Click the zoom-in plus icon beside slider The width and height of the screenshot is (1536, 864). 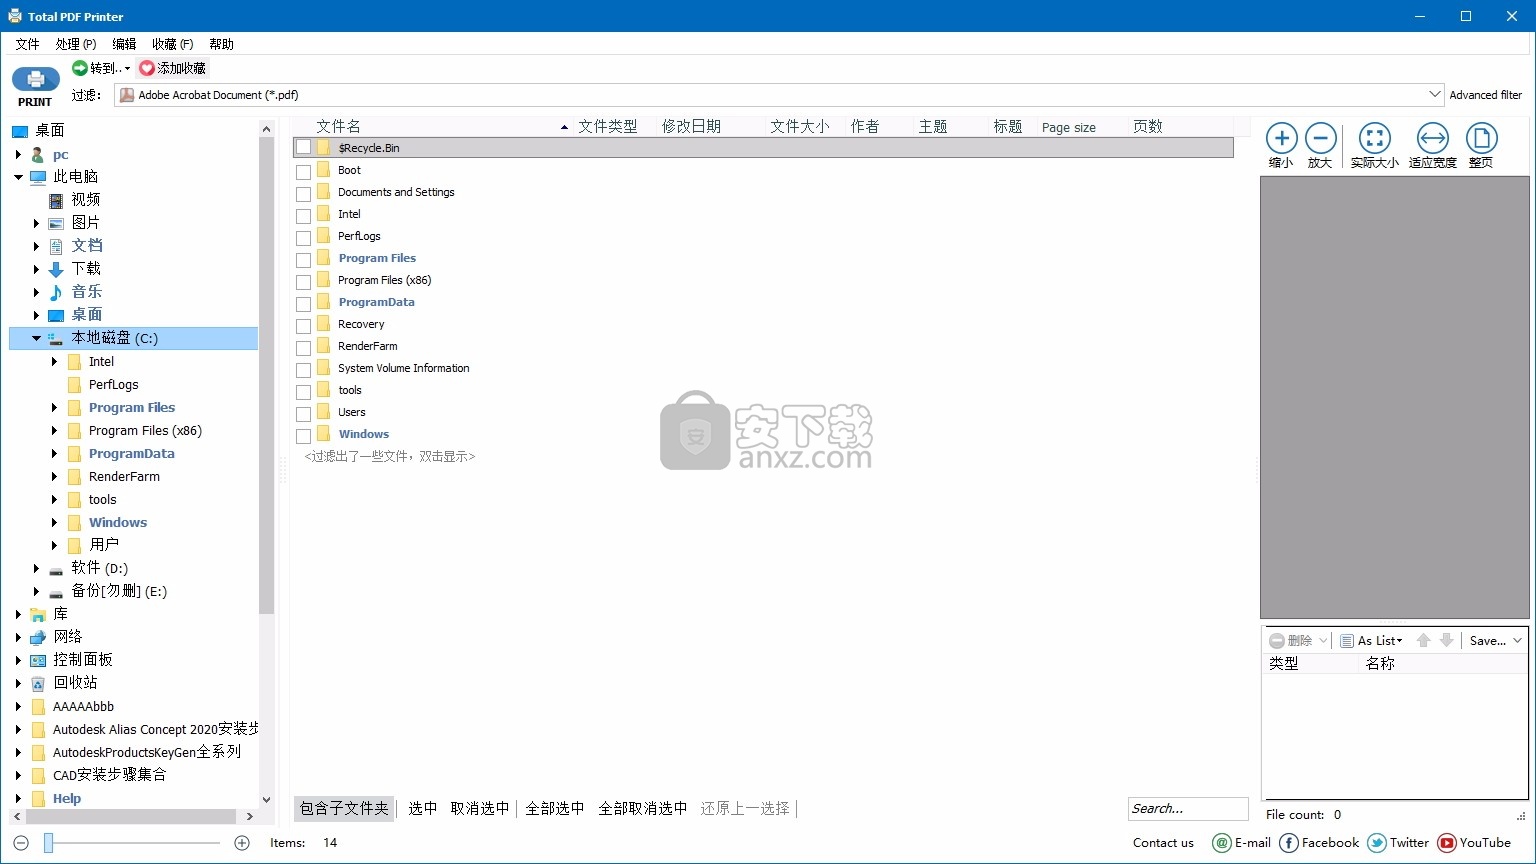click(242, 843)
